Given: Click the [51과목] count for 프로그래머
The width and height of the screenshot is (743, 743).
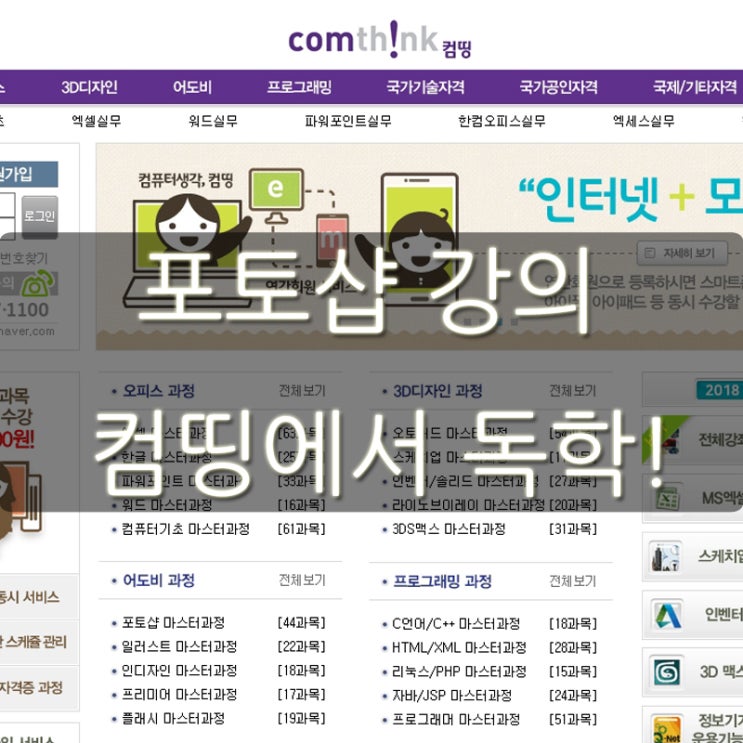Looking at the screenshot, I should 572,720.
